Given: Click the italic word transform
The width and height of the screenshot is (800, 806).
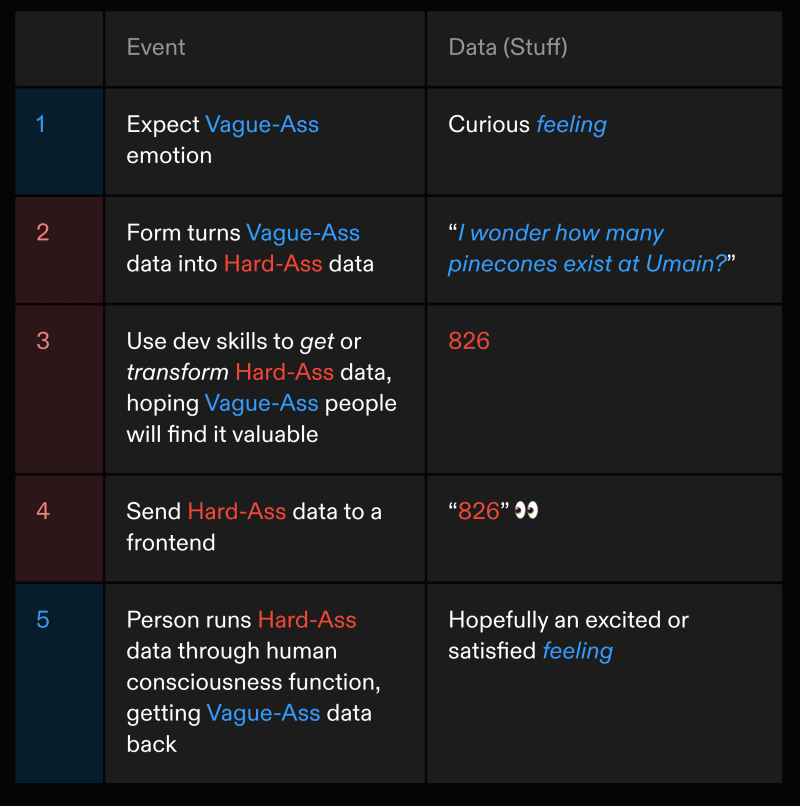Looking at the screenshot, I should coord(177,372).
